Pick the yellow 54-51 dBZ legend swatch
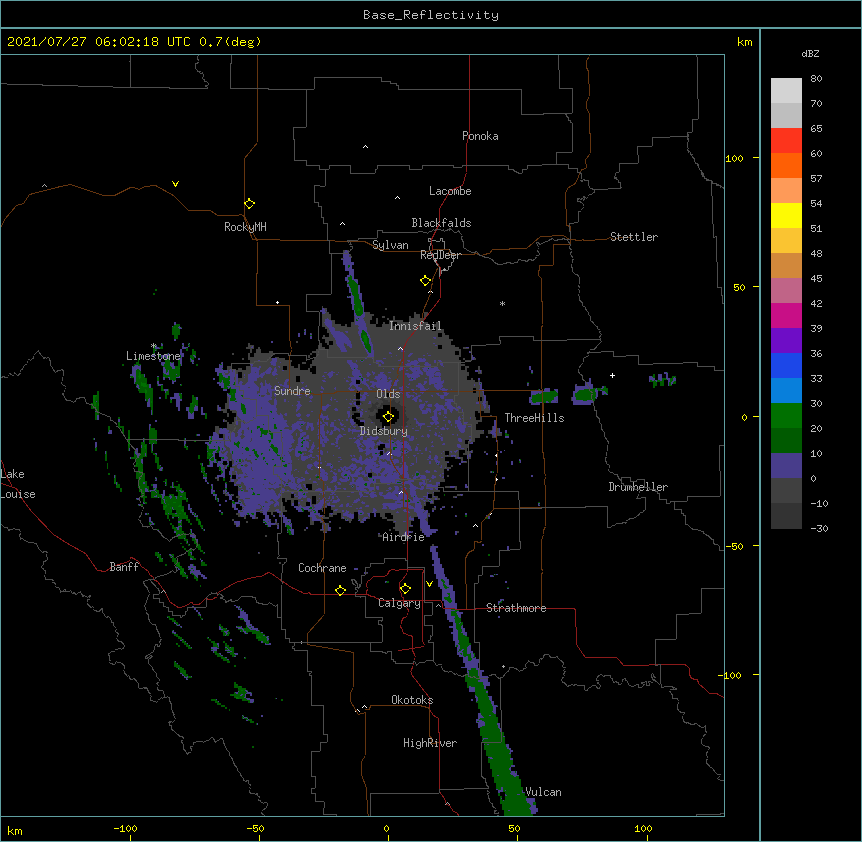The height and width of the screenshot is (842, 862). 786,215
